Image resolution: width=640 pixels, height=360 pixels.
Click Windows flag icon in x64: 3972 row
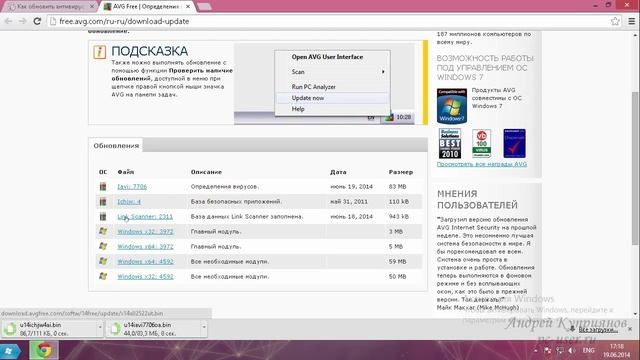(103, 247)
